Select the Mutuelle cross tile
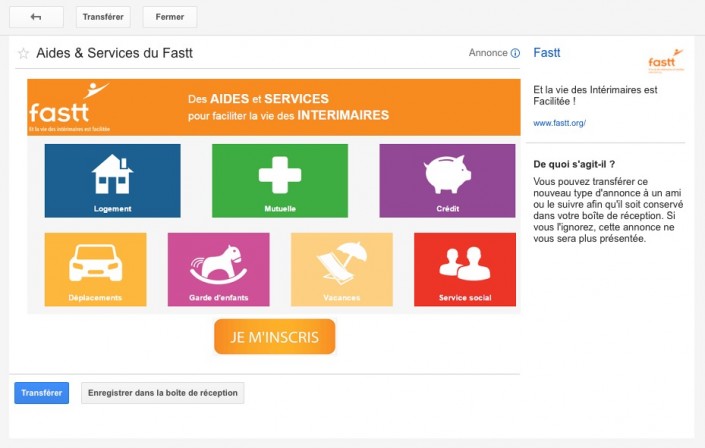 point(280,181)
